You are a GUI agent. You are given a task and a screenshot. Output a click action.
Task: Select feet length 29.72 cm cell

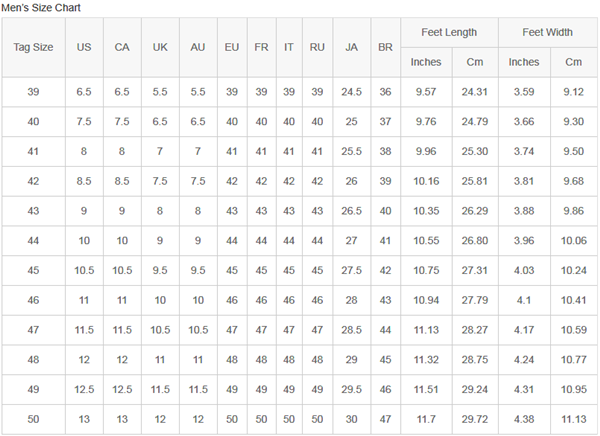[x=475, y=419]
